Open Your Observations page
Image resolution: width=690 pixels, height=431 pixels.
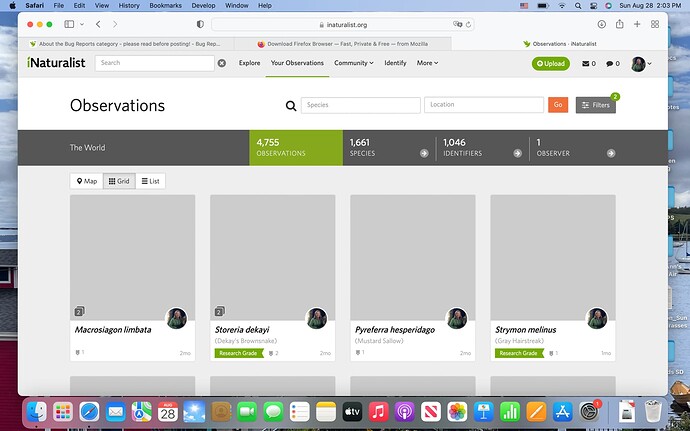pos(297,63)
